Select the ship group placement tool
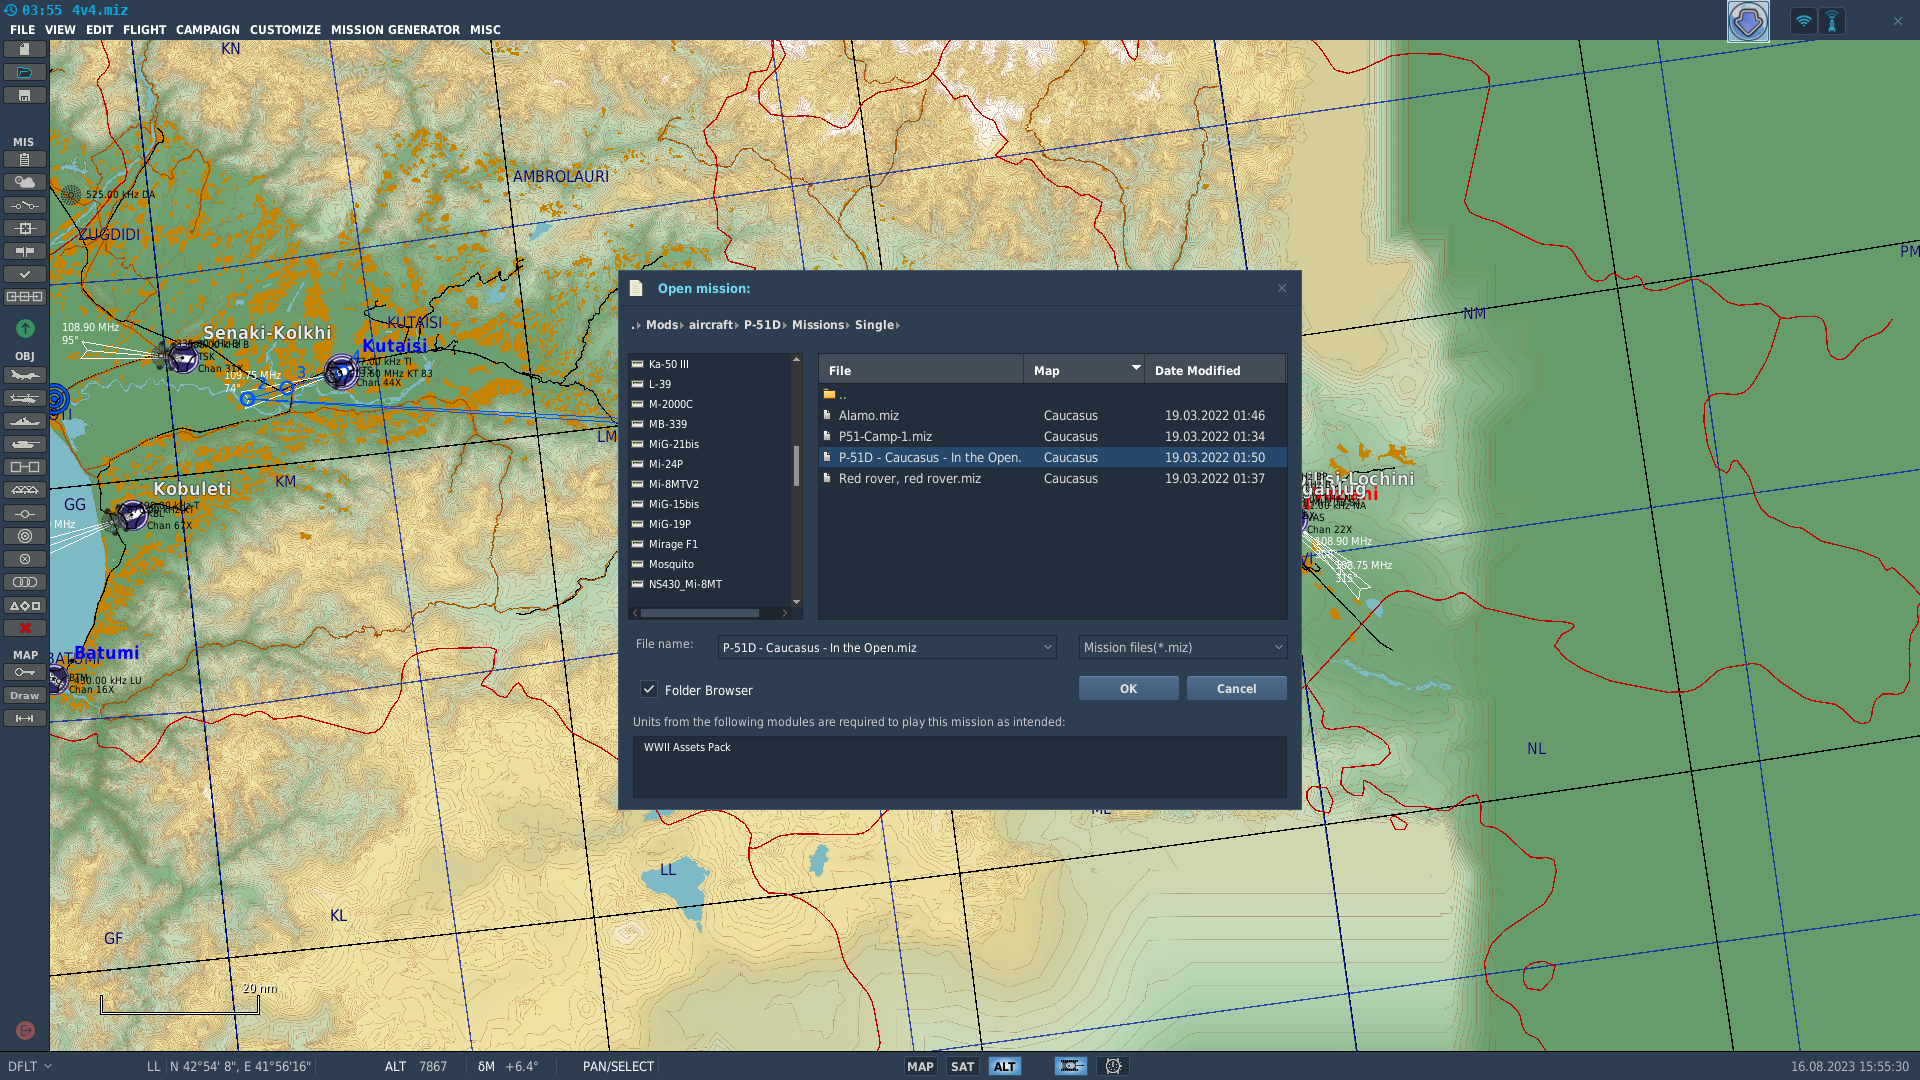The image size is (1920, 1080). (25, 421)
